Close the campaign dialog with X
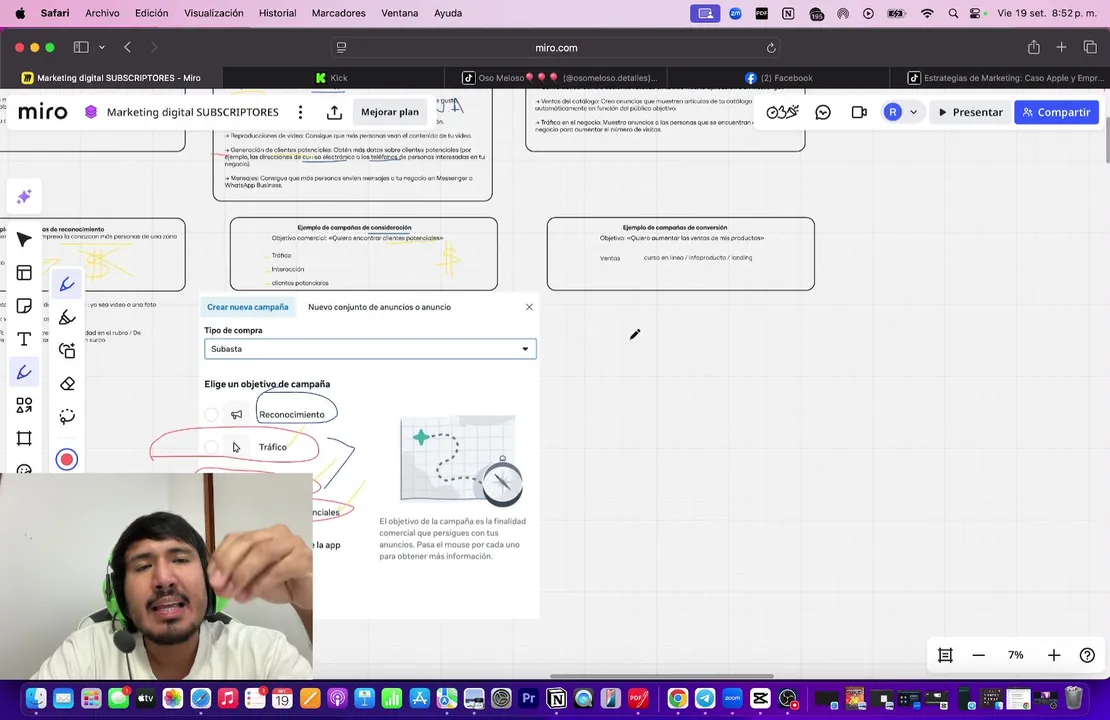 click(x=529, y=307)
